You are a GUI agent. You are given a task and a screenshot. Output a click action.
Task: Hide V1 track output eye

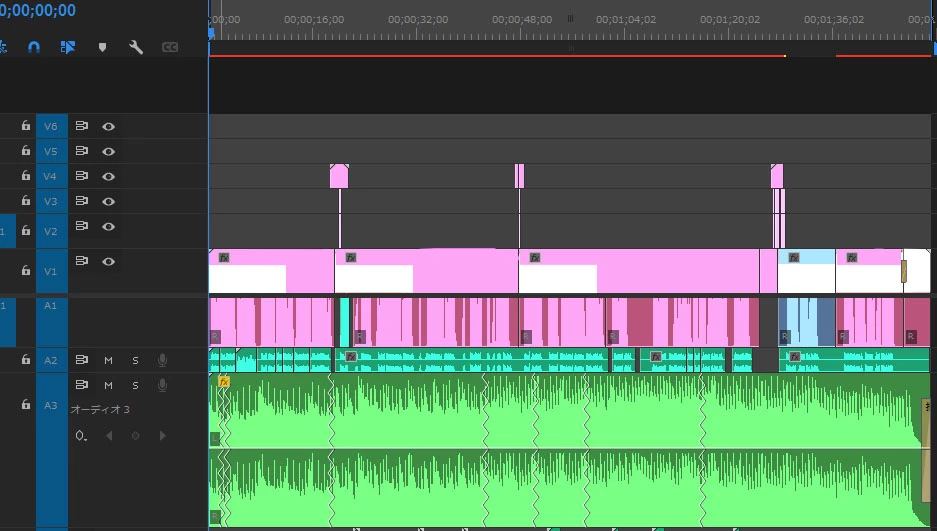(108, 262)
